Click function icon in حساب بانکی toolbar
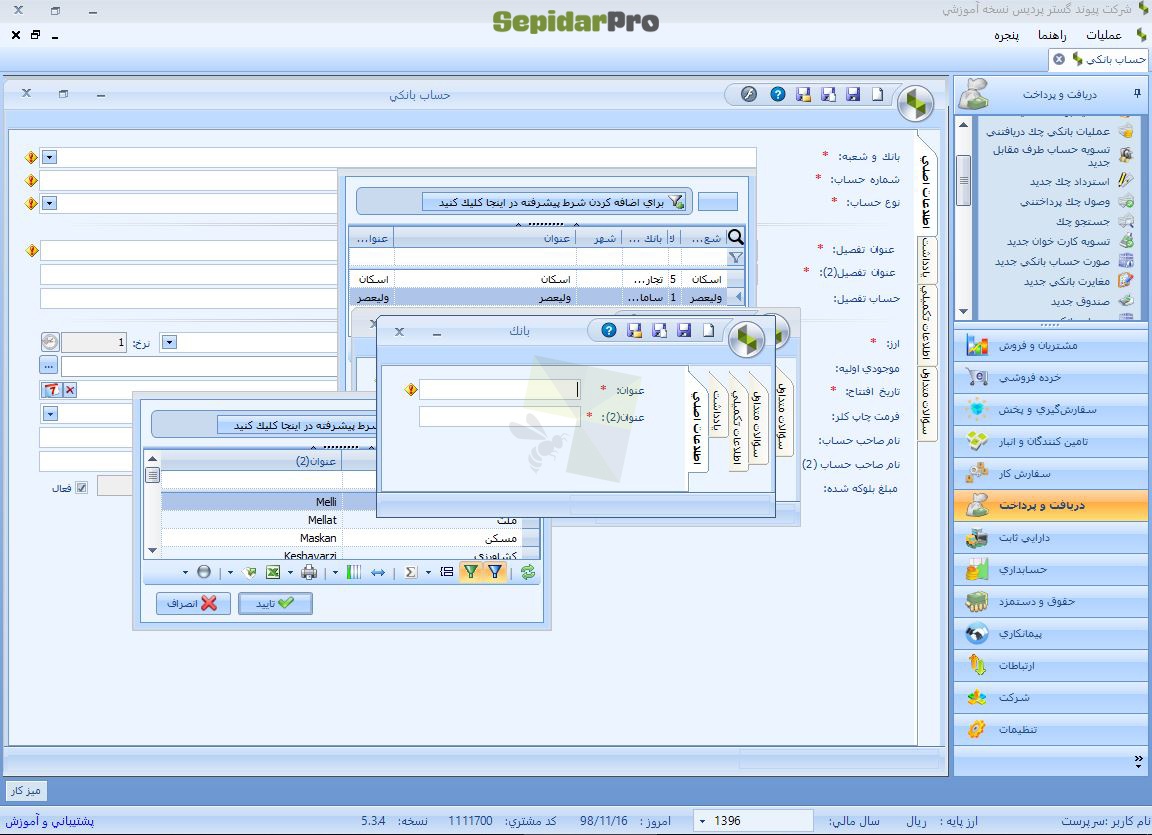This screenshot has width=1152, height=835. (748, 94)
